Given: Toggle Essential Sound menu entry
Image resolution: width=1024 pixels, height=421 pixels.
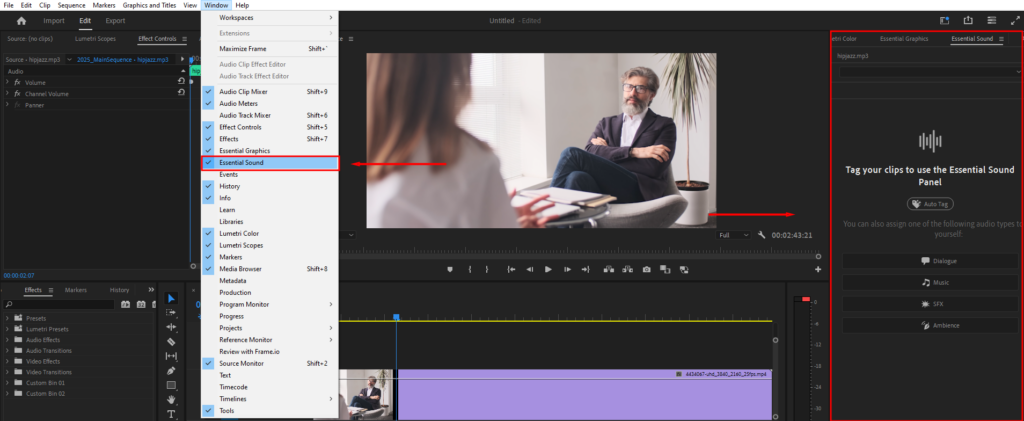Looking at the screenshot, I should pyautogui.click(x=270, y=163).
